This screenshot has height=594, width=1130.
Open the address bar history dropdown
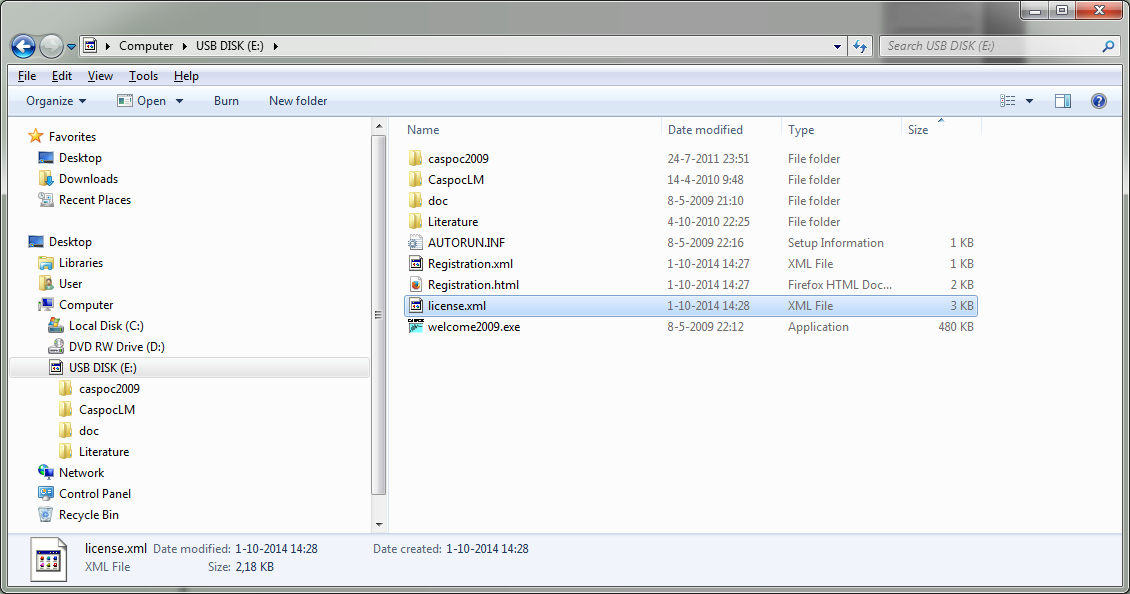pos(838,46)
